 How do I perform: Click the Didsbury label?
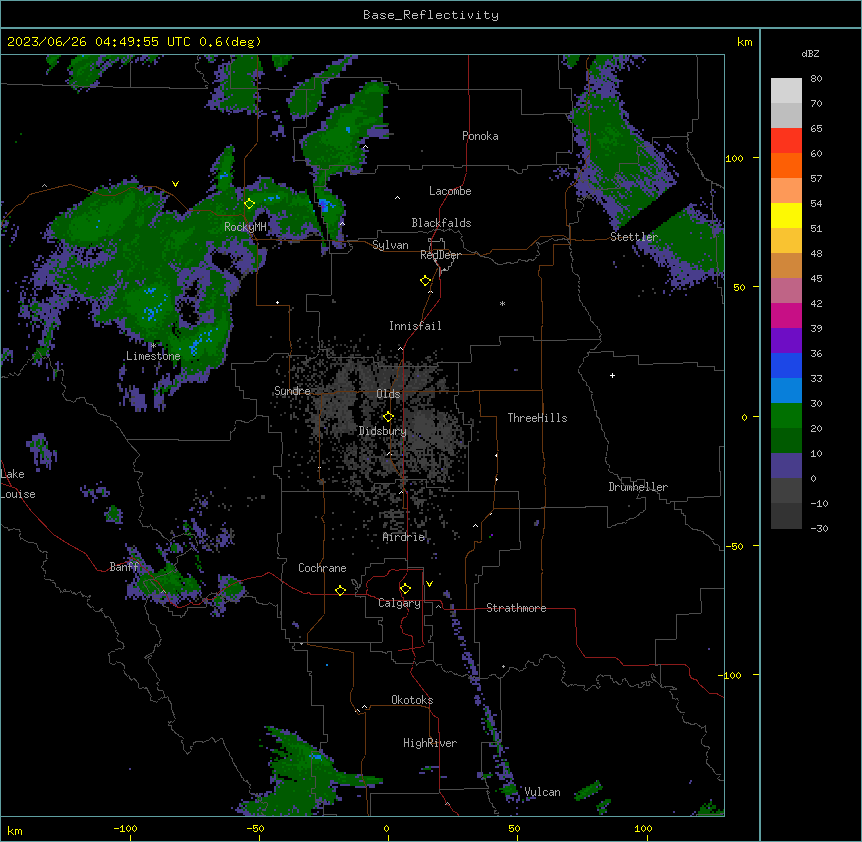click(x=383, y=431)
